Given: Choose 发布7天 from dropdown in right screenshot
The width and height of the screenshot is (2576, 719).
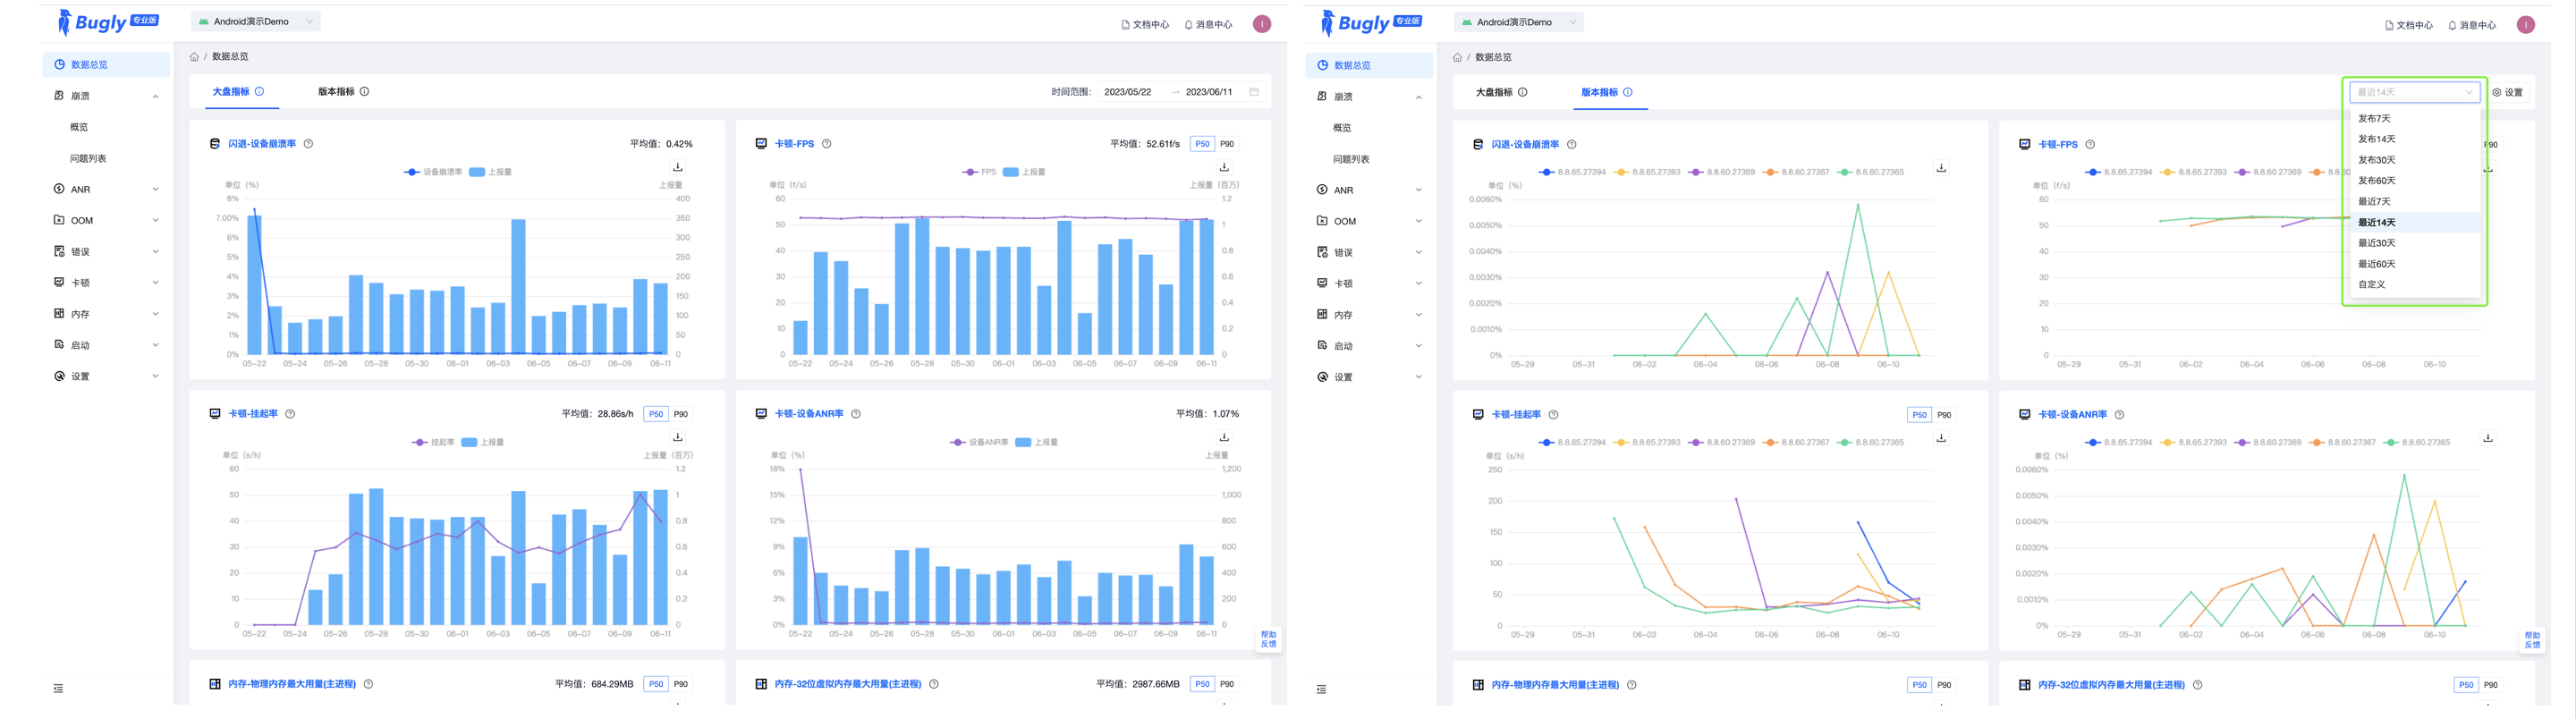Looking at the screenshot, I should [2414, 118].
